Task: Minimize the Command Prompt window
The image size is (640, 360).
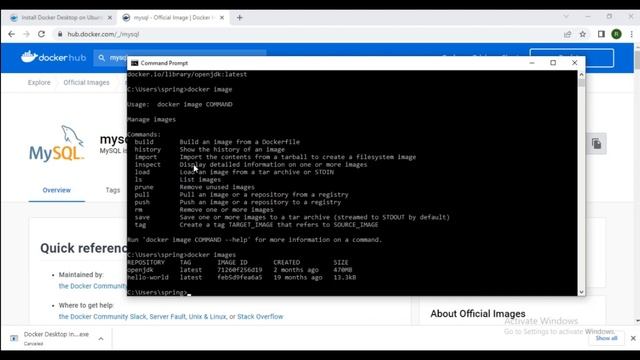Action: [532, 63]
